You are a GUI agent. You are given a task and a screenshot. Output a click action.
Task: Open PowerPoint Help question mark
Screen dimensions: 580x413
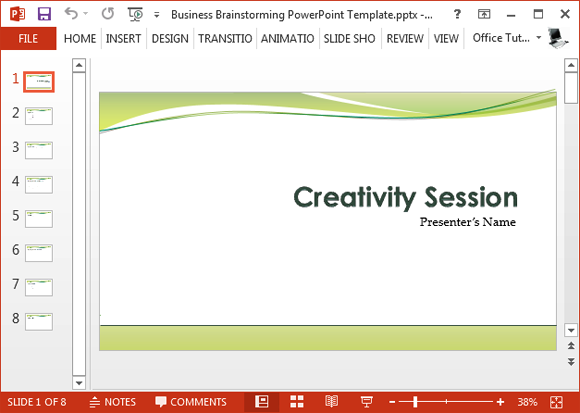tap(457, 14)
